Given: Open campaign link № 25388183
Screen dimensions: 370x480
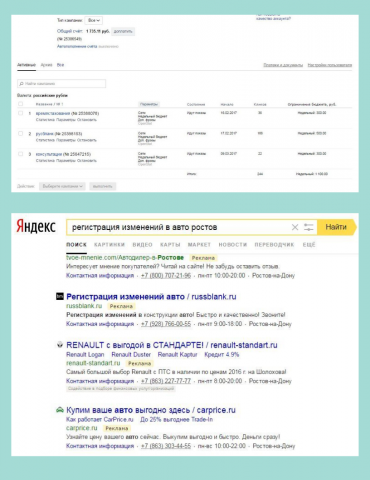Looking at the screenshot, I should pos(45,134).
